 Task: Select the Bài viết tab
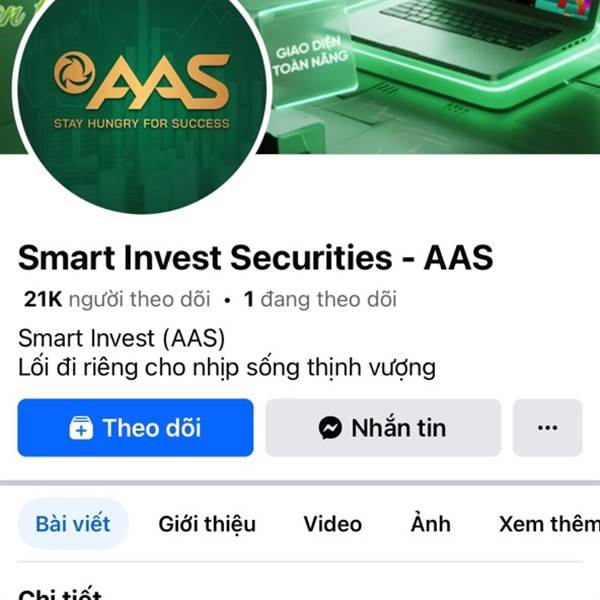click(x=73, y=524)
